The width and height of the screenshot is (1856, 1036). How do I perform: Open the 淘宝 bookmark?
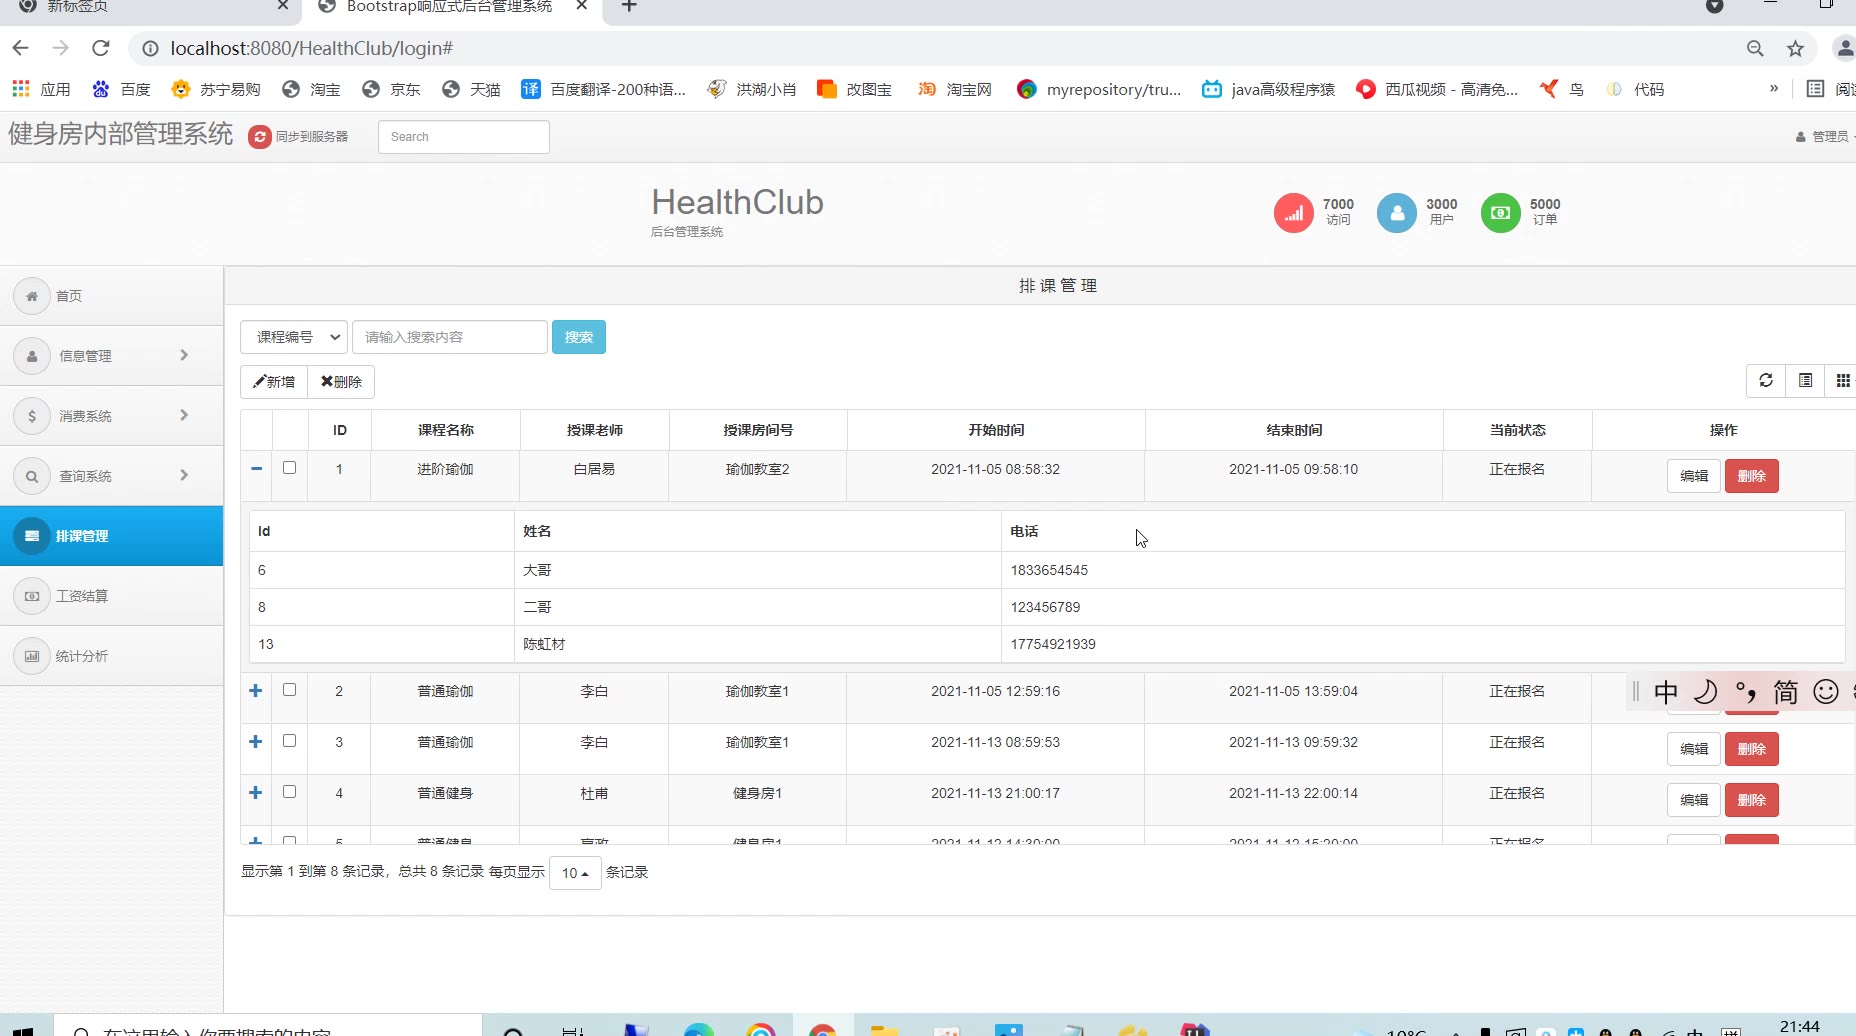(x=311, y=89)
